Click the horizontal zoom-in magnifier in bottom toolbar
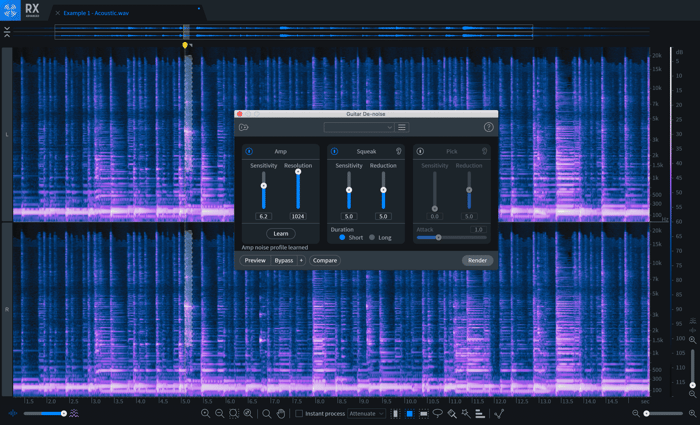 tap(205, 413)
